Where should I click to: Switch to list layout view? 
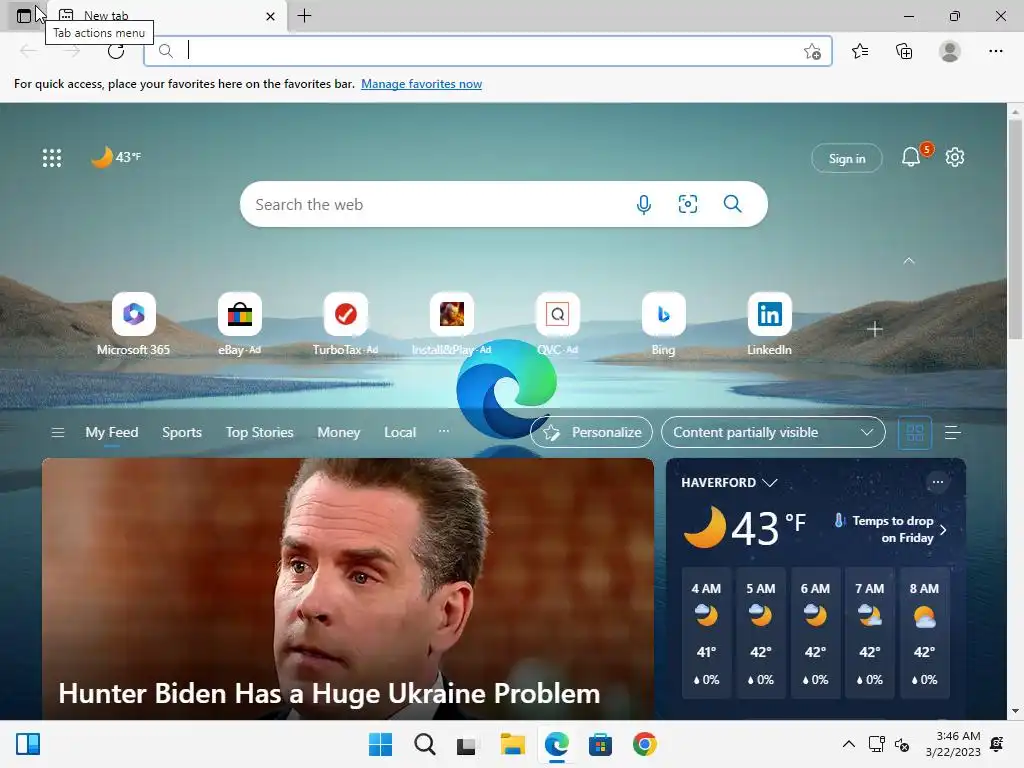pyautogui.click(x=952, y=432)
